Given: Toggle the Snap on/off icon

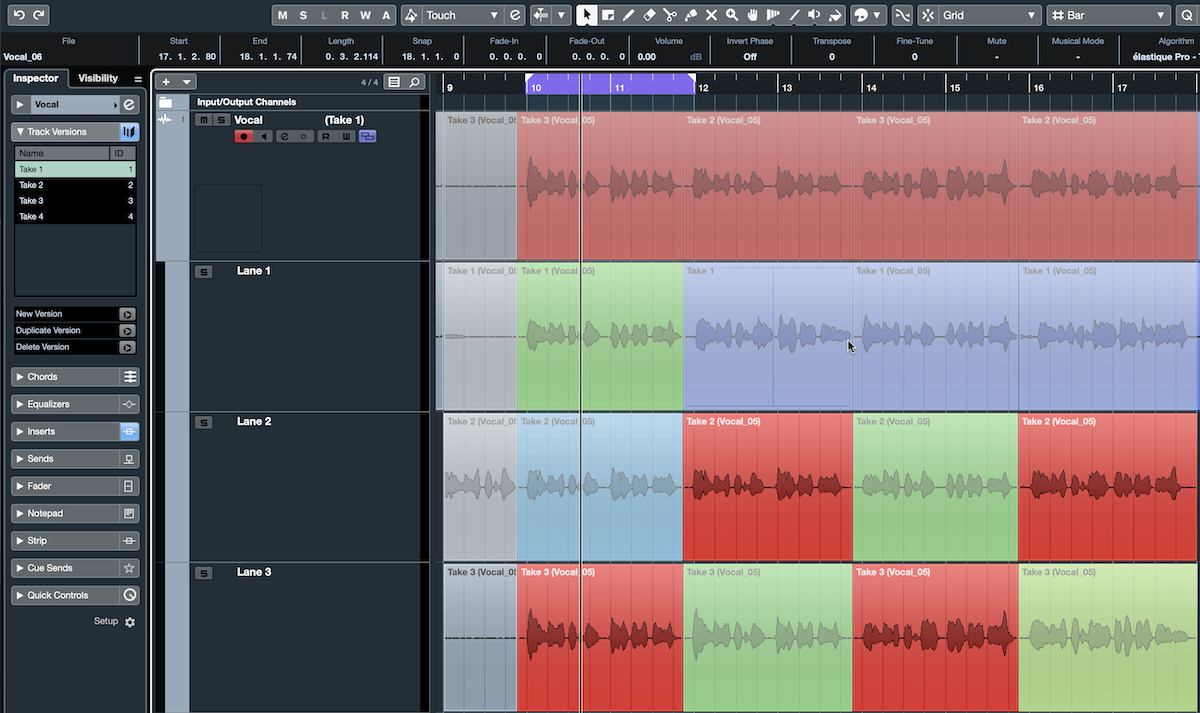Looking at the screenshot, I should point(928,15).
